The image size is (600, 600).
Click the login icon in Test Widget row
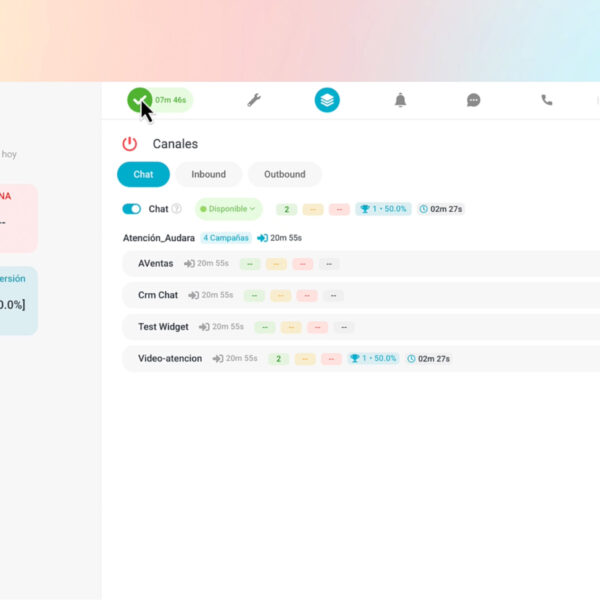click(x=204, y=327)
